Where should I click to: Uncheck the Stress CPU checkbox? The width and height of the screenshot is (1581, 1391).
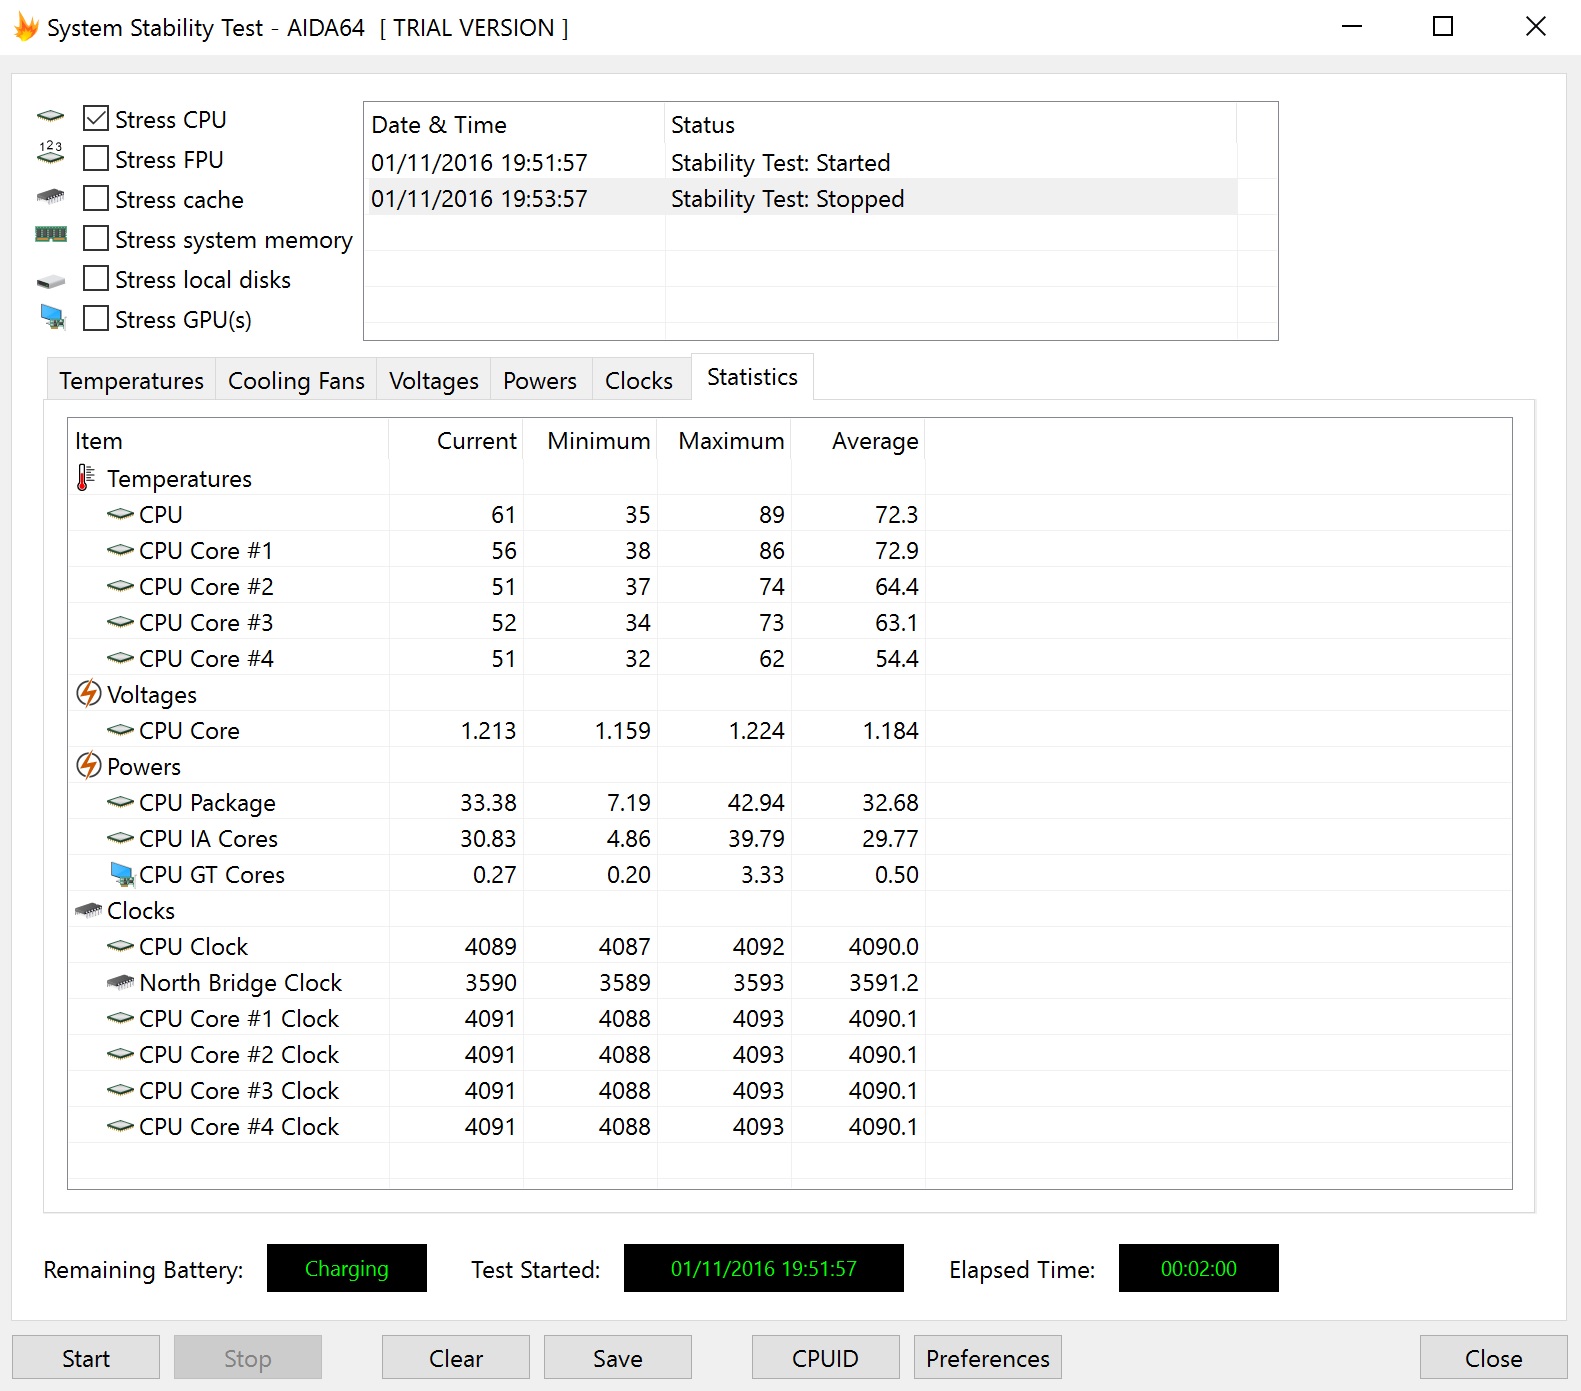coord(96,118)
